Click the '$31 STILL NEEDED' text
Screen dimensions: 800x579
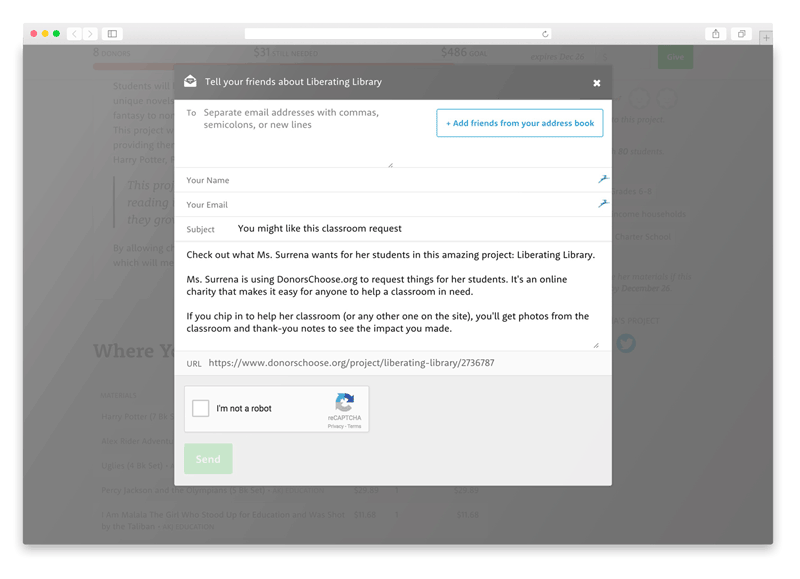(286, 53)
